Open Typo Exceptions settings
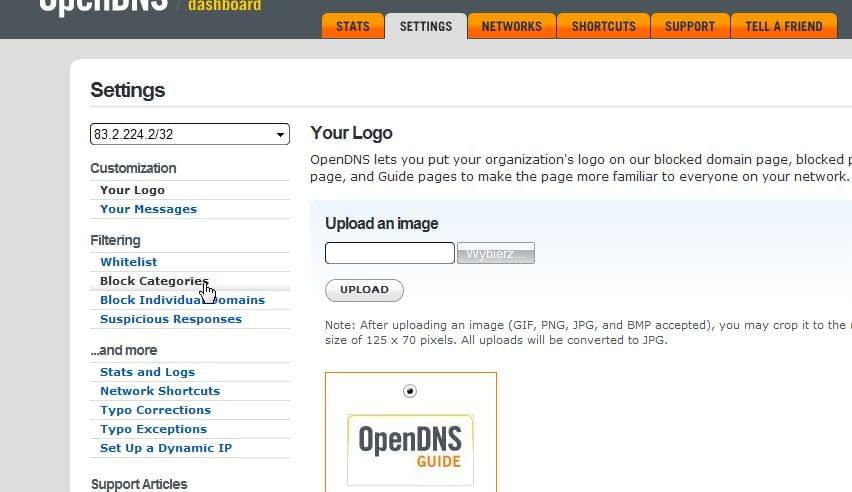This screenshot has height=492, width=852. click(x=153, y=429)
